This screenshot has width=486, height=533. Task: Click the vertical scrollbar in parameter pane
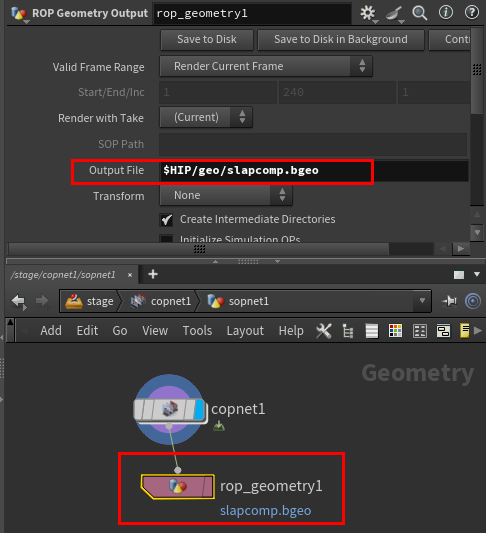(477, 71)
